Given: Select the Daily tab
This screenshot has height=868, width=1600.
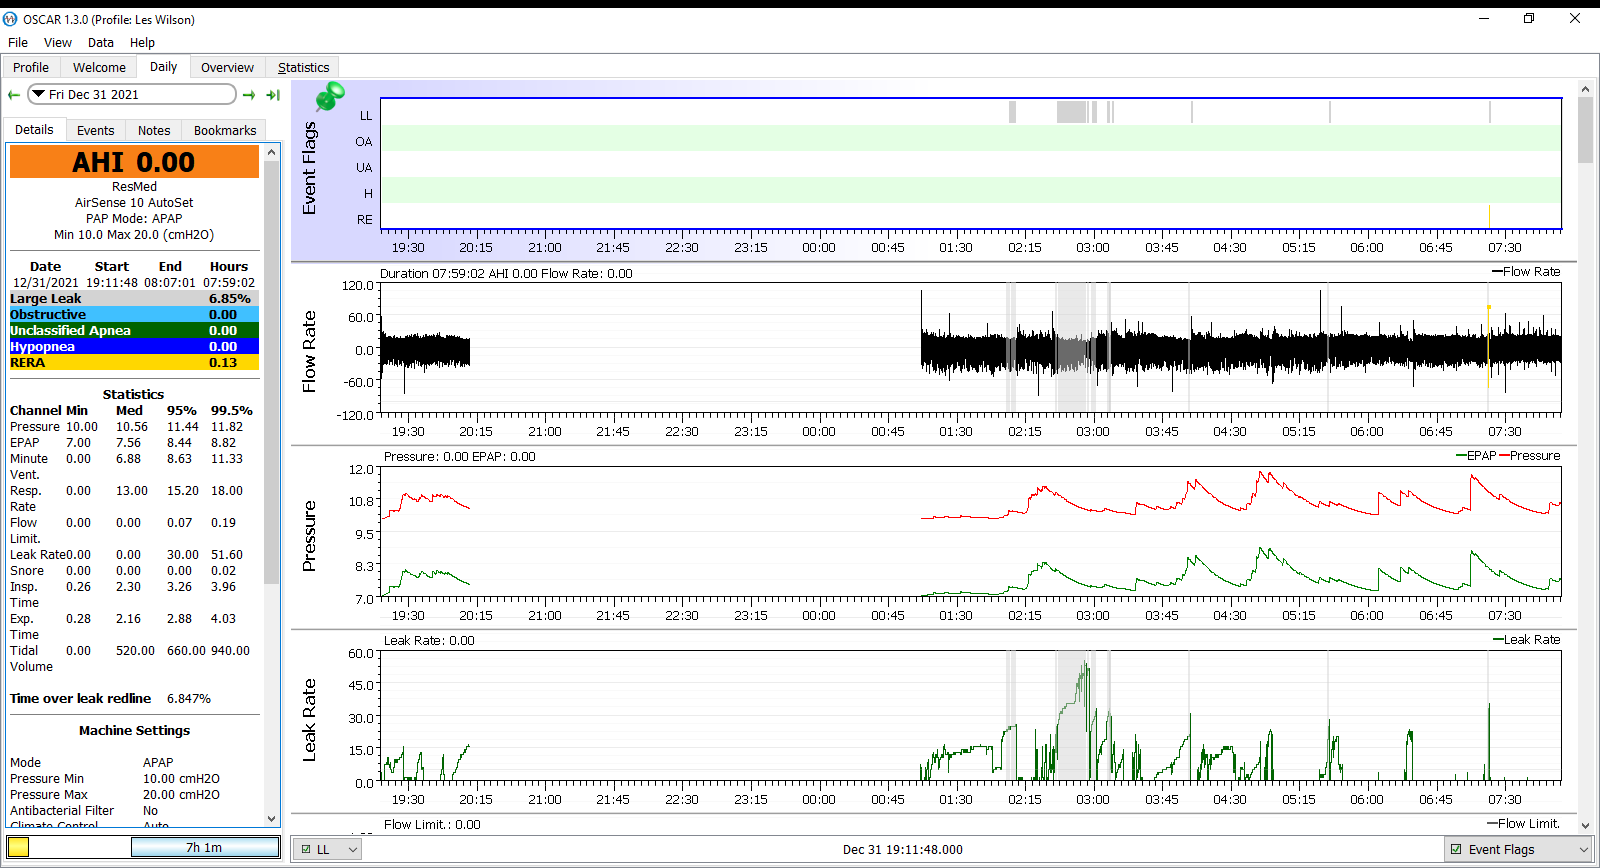Looking at the screenshot, I should pyautogui.click(x=163, y=66).
